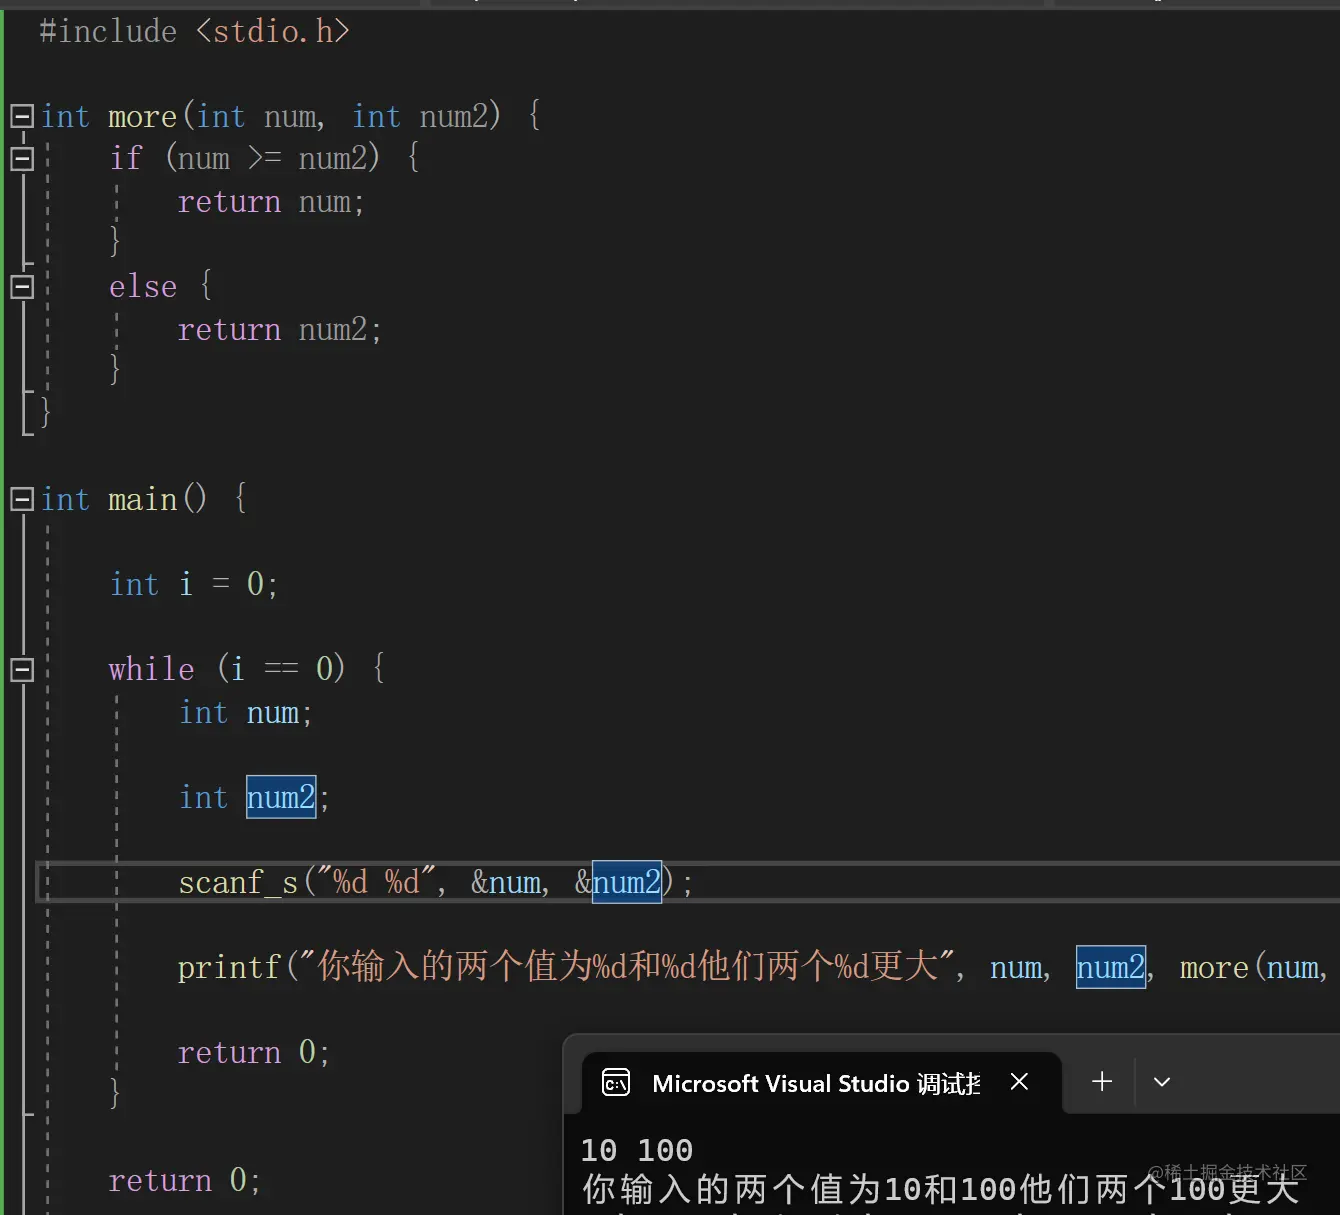Click the "int i = 0;" declaration

pyautogui.click(x=194, y=584)
